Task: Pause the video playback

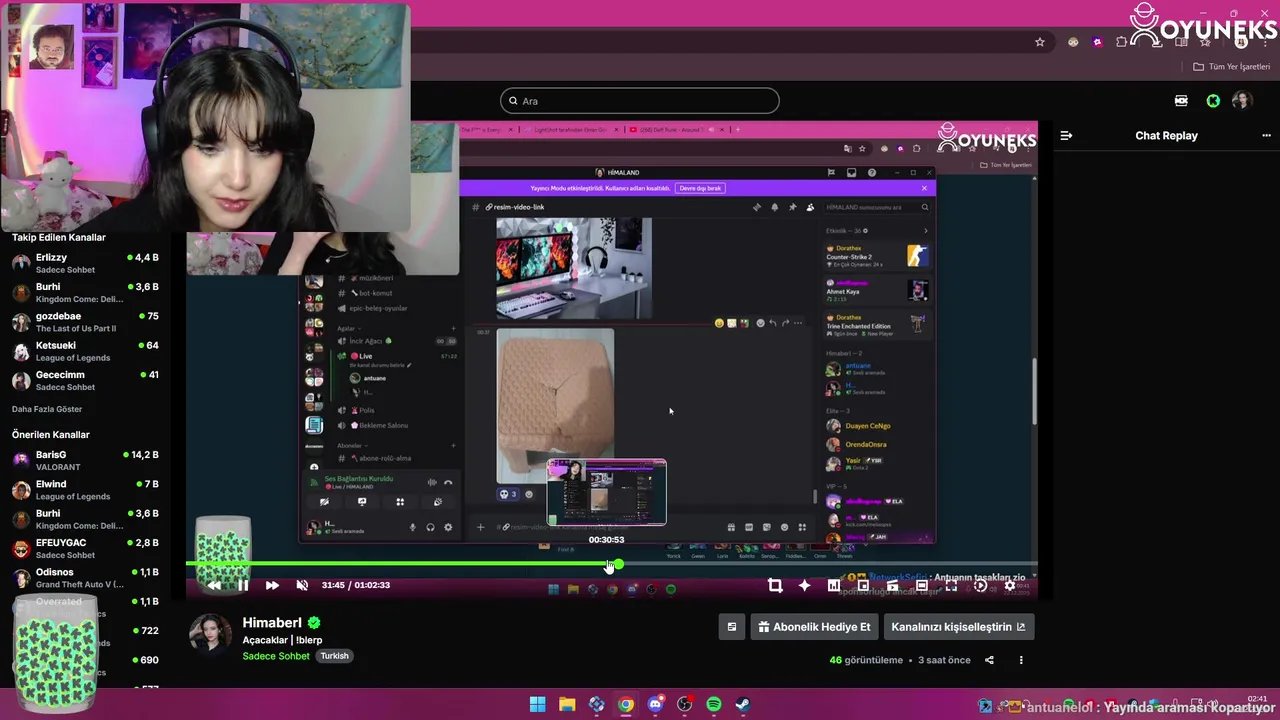Action: (243, 585)
